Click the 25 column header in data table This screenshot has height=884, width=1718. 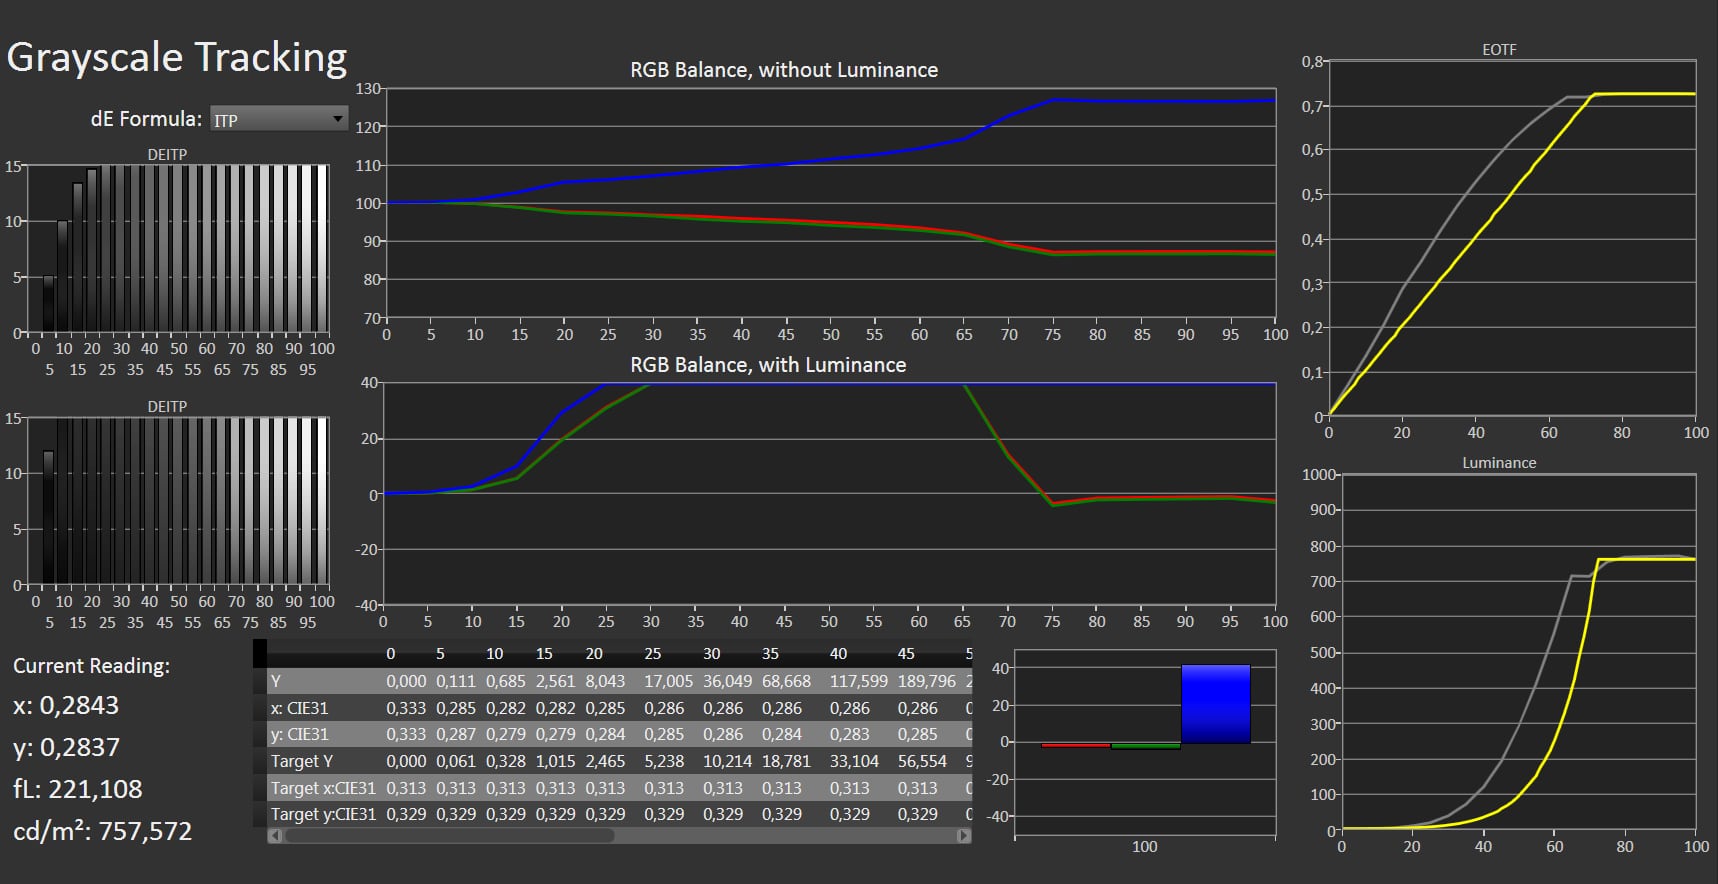tap(653, 654)
